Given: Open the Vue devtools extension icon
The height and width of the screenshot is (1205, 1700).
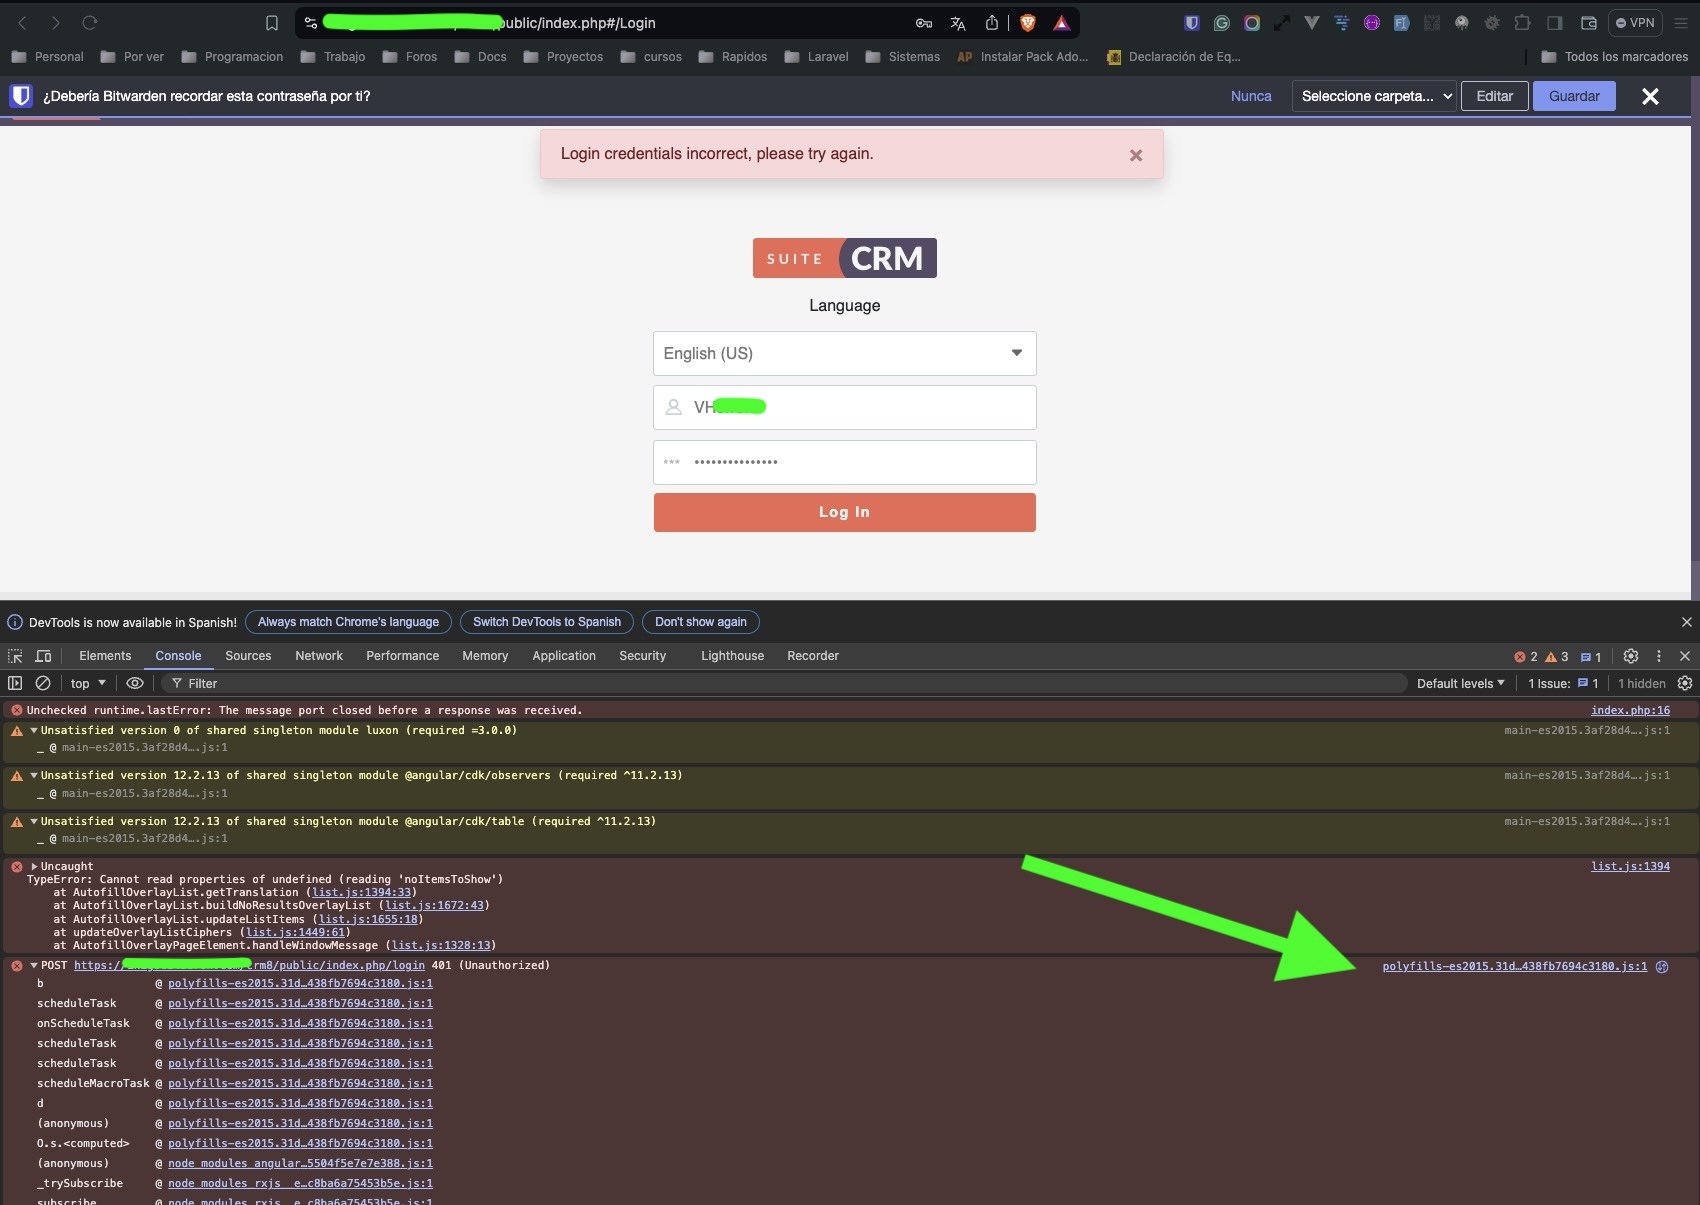Looking at the screenshot, I should (x=1312, y=22).
